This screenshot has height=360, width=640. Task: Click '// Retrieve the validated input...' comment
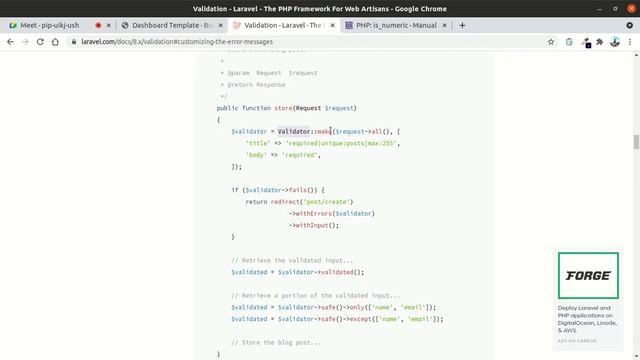tap(292, 260)
